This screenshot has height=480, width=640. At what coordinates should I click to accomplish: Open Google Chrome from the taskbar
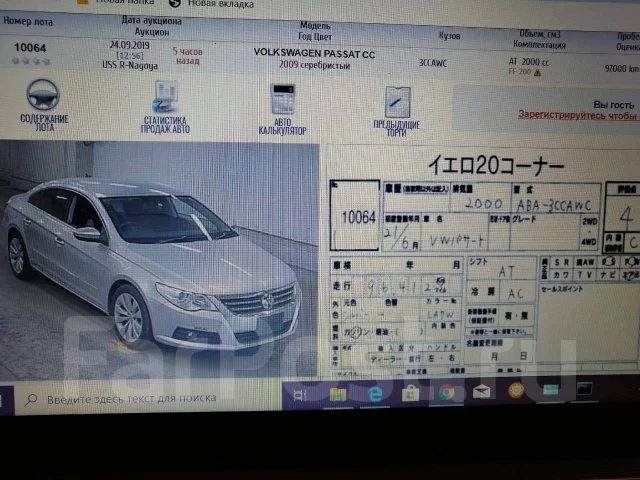(x=447, y=393)
